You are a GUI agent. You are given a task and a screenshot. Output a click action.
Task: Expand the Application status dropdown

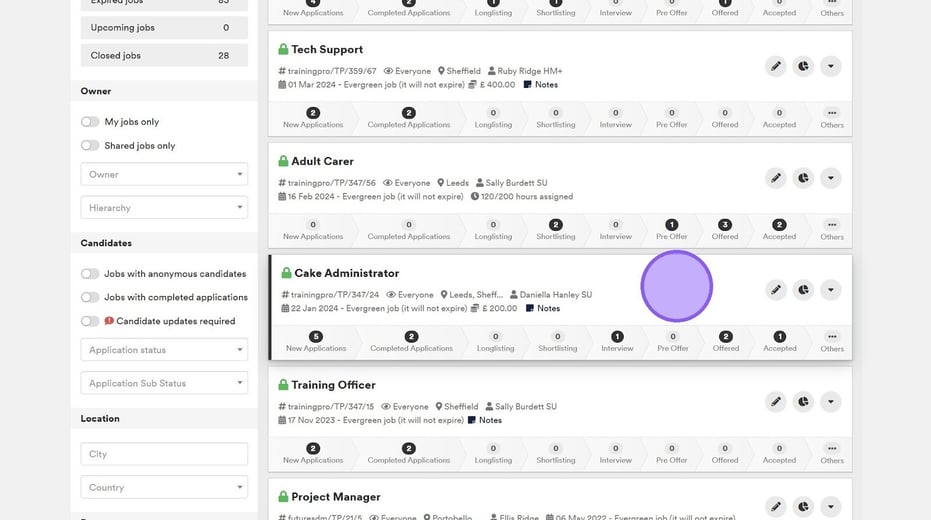pyautogui.click(x=164, y=350)
